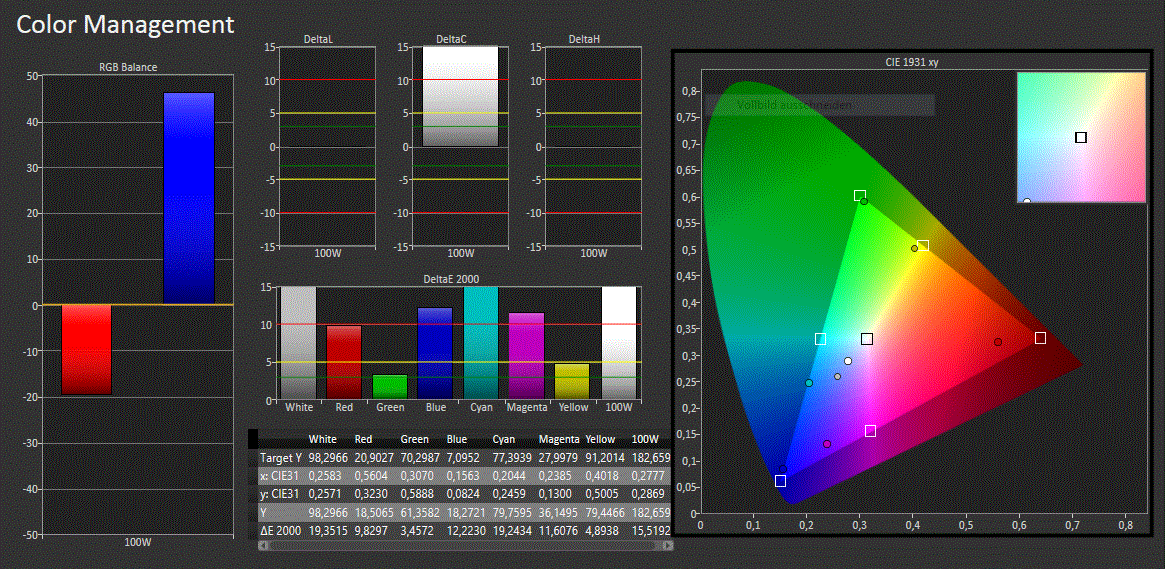Select white measured dot on CIE diagram

pyautogui.click(x=848, y=361)
